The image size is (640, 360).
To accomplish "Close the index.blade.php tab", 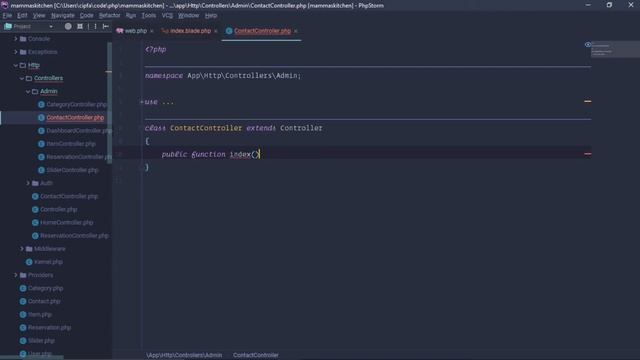I will 216,31.
